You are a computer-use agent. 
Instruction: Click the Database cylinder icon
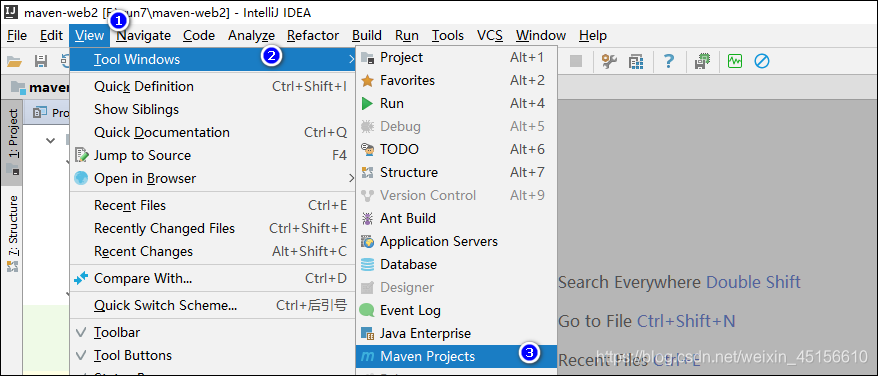[367, 264]
